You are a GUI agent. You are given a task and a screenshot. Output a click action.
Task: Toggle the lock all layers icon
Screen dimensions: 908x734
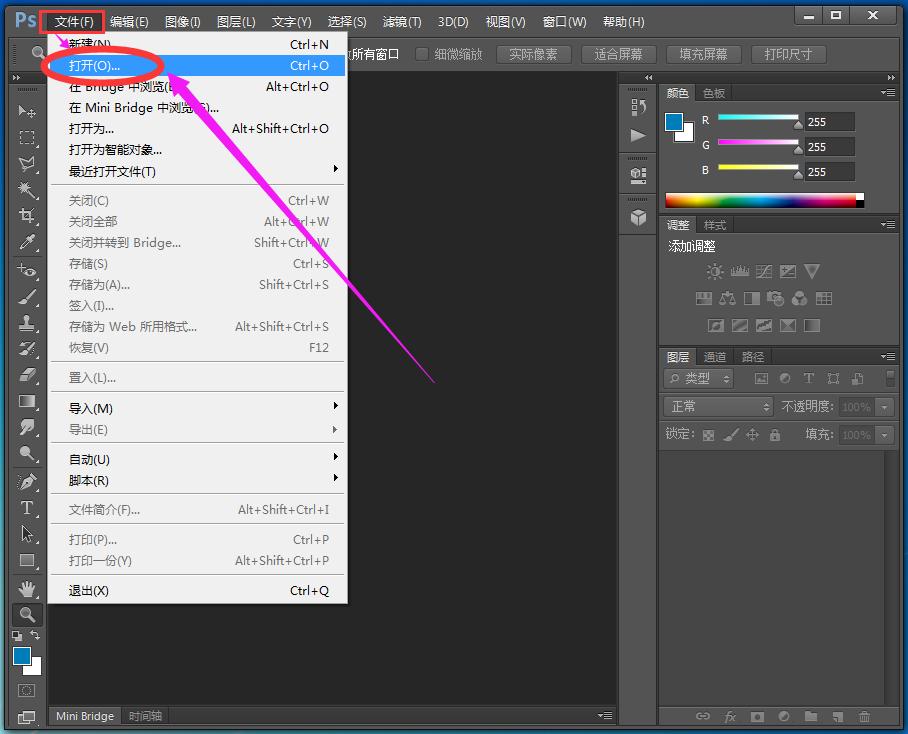click(774, 435)
